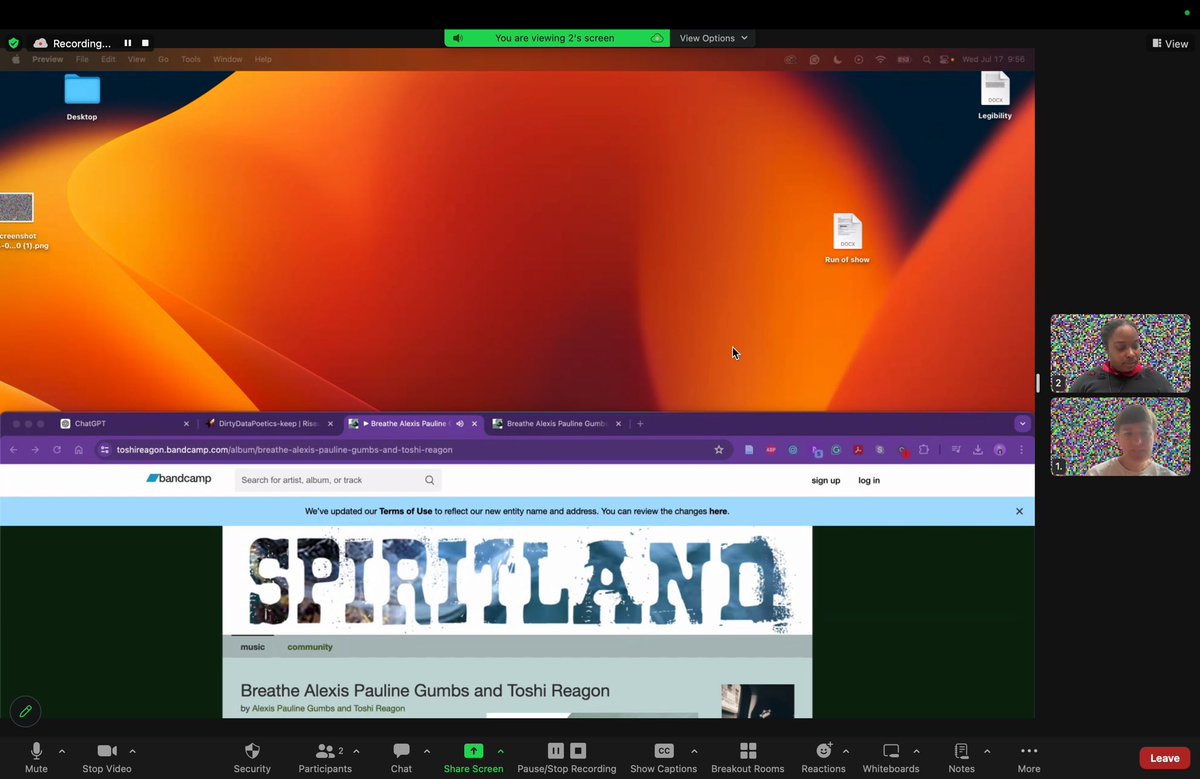Bookmark this page with the star
The image size is (1200, 779).
pyautogui.click(x=718, y=450)
